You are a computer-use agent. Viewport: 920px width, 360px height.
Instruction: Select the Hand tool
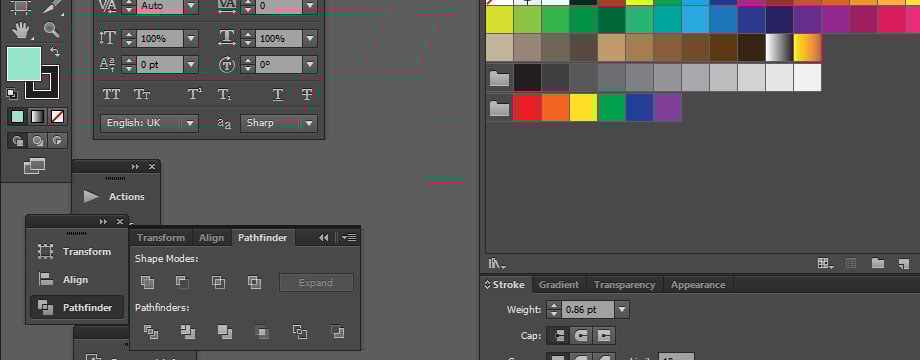click(x=21, y=29)
